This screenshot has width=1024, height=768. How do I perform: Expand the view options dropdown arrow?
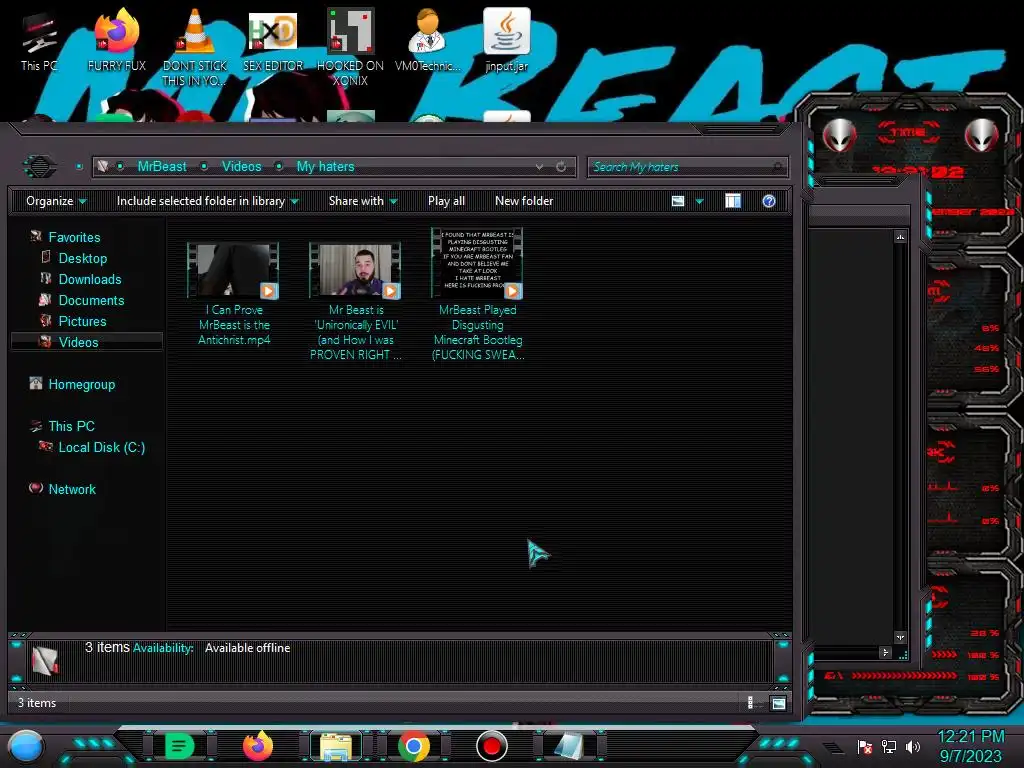click(x=699, y=201)
